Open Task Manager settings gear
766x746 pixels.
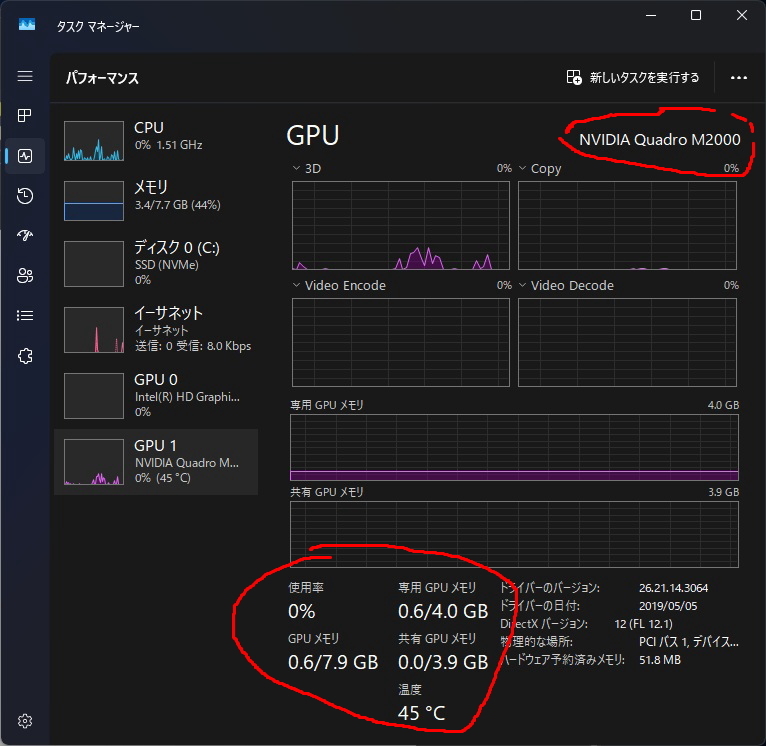point(25,721)
